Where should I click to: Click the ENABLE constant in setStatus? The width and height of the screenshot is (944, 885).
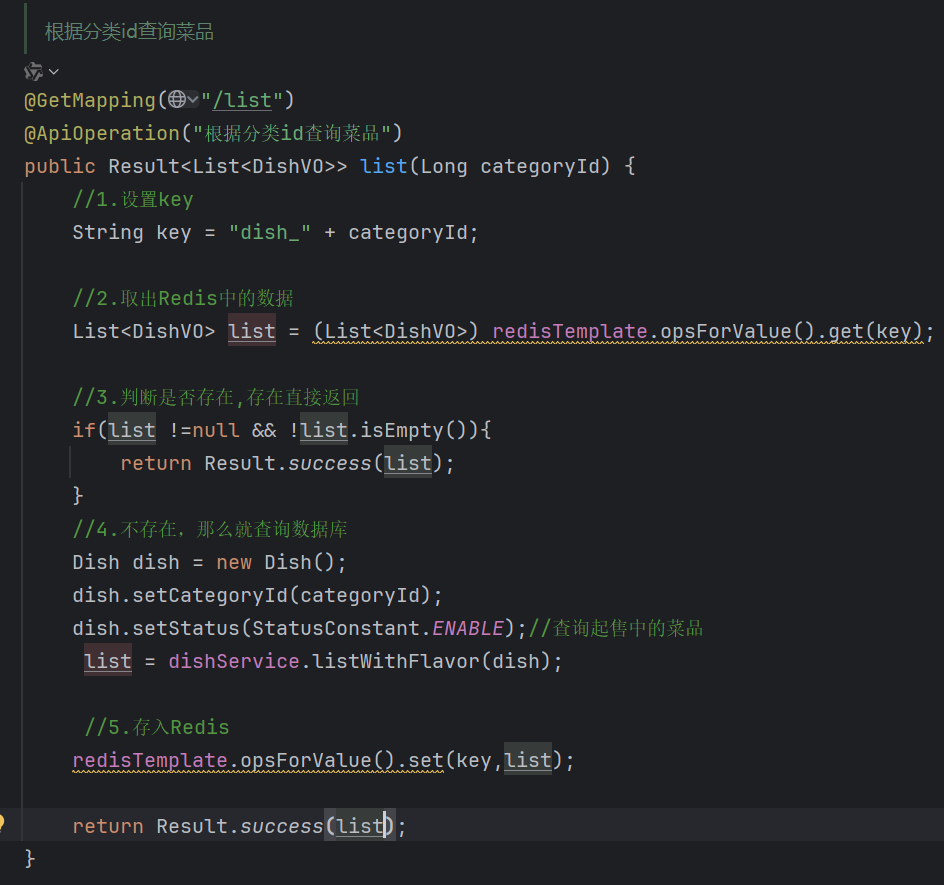pyautogui.click(x=467, y=629)
